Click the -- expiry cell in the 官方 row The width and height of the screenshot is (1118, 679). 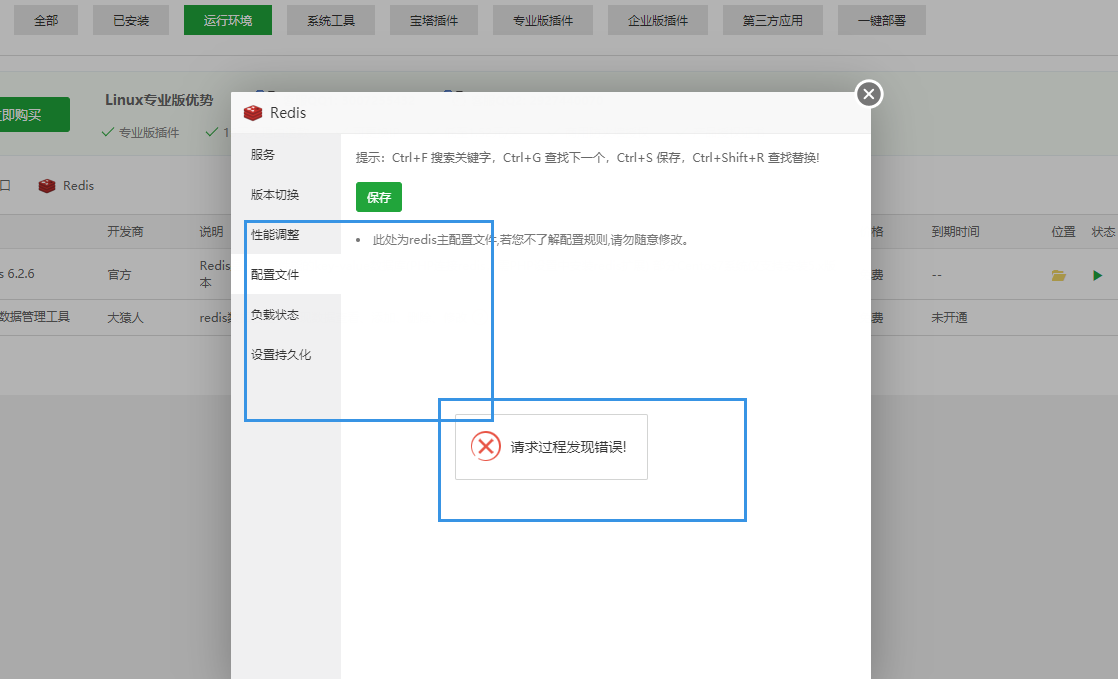(936, 275)
